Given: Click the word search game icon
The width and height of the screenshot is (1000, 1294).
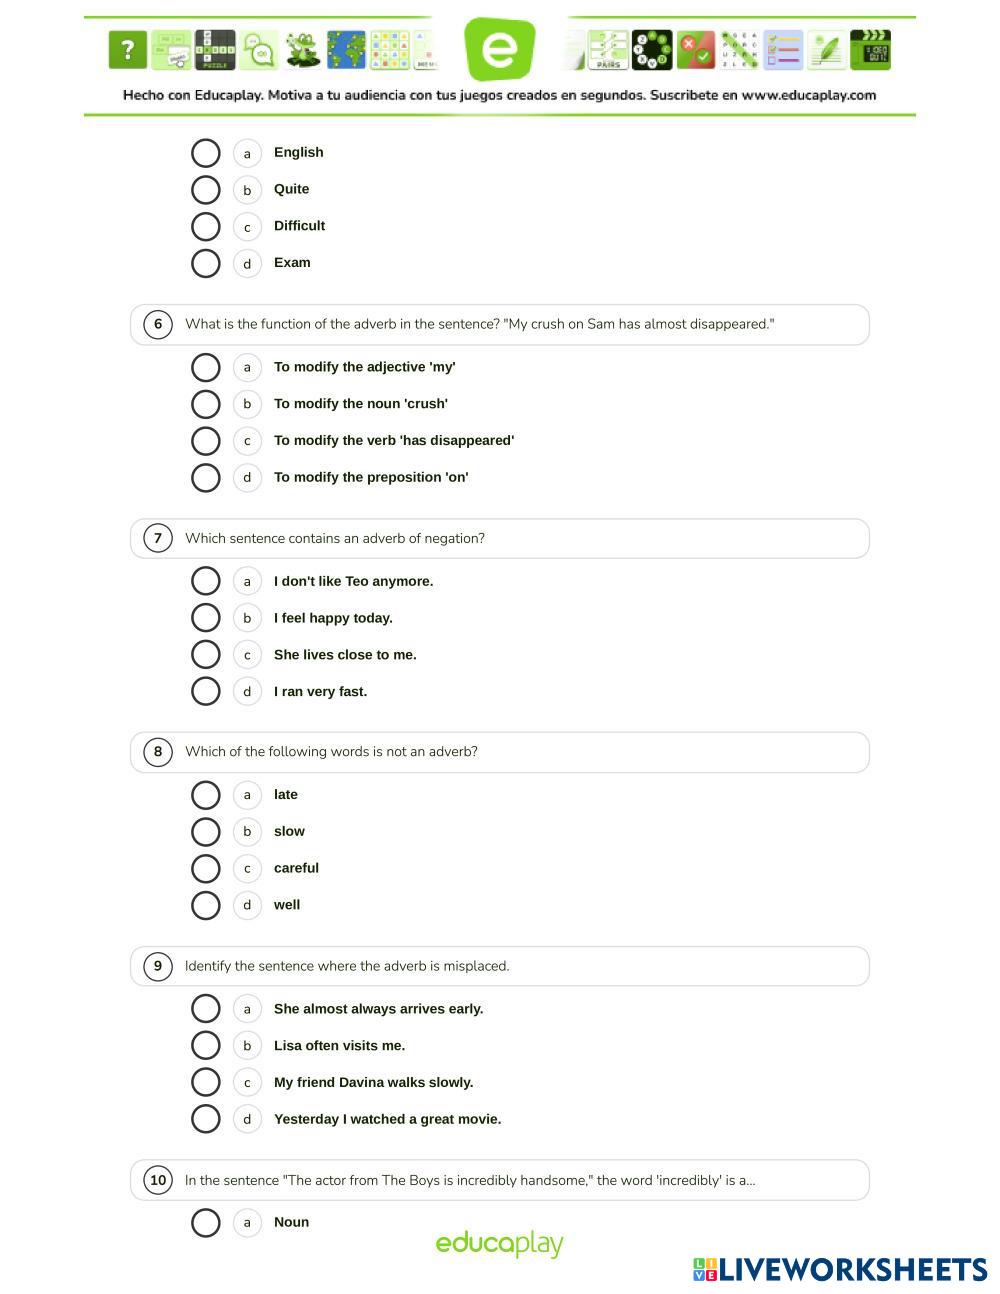Looking at the screenshot, I should click(739, 50).
